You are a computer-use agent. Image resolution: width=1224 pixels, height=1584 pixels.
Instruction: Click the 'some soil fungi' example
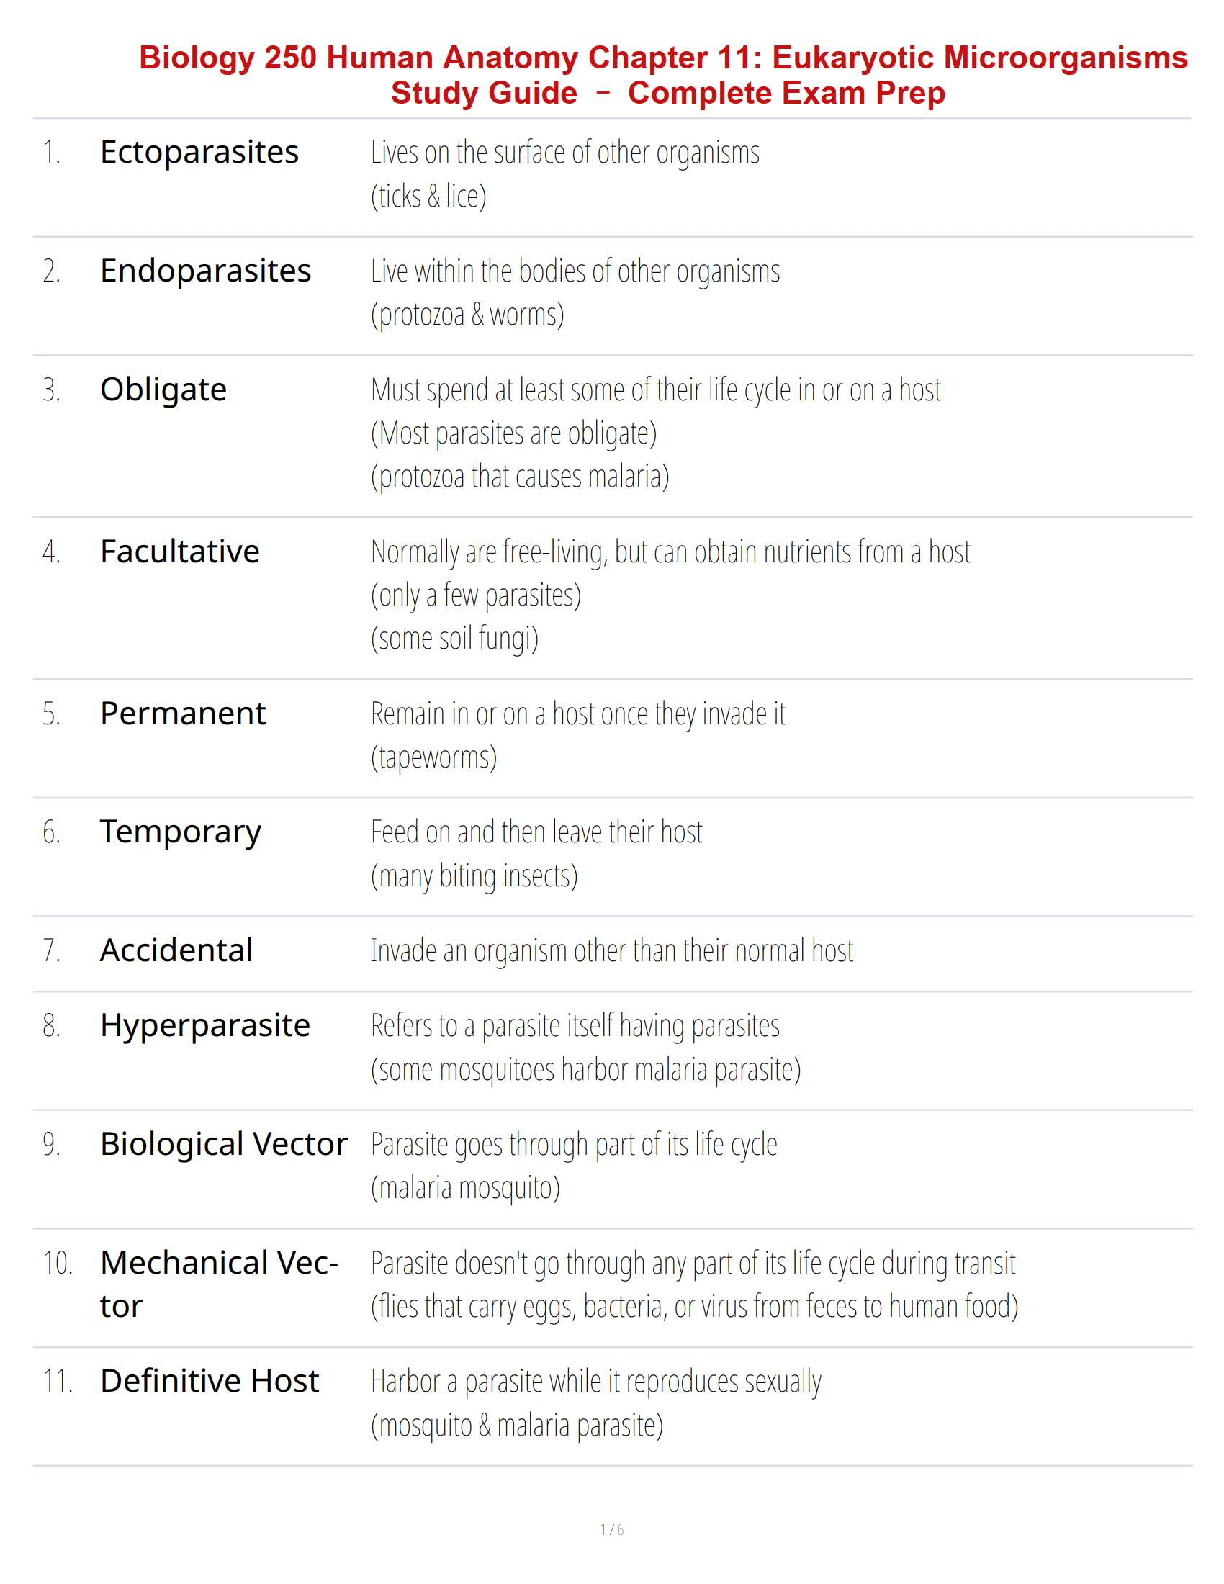[455, 638]
